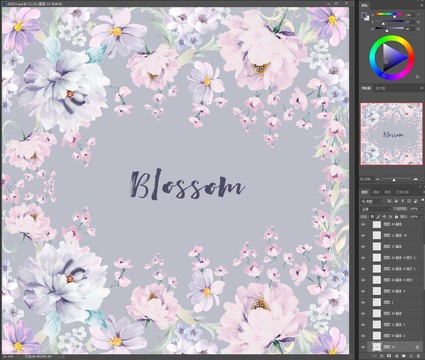Select the first layer thumbnail in Layers list
This screenshot has height=360, width=425.
point(377,224)
